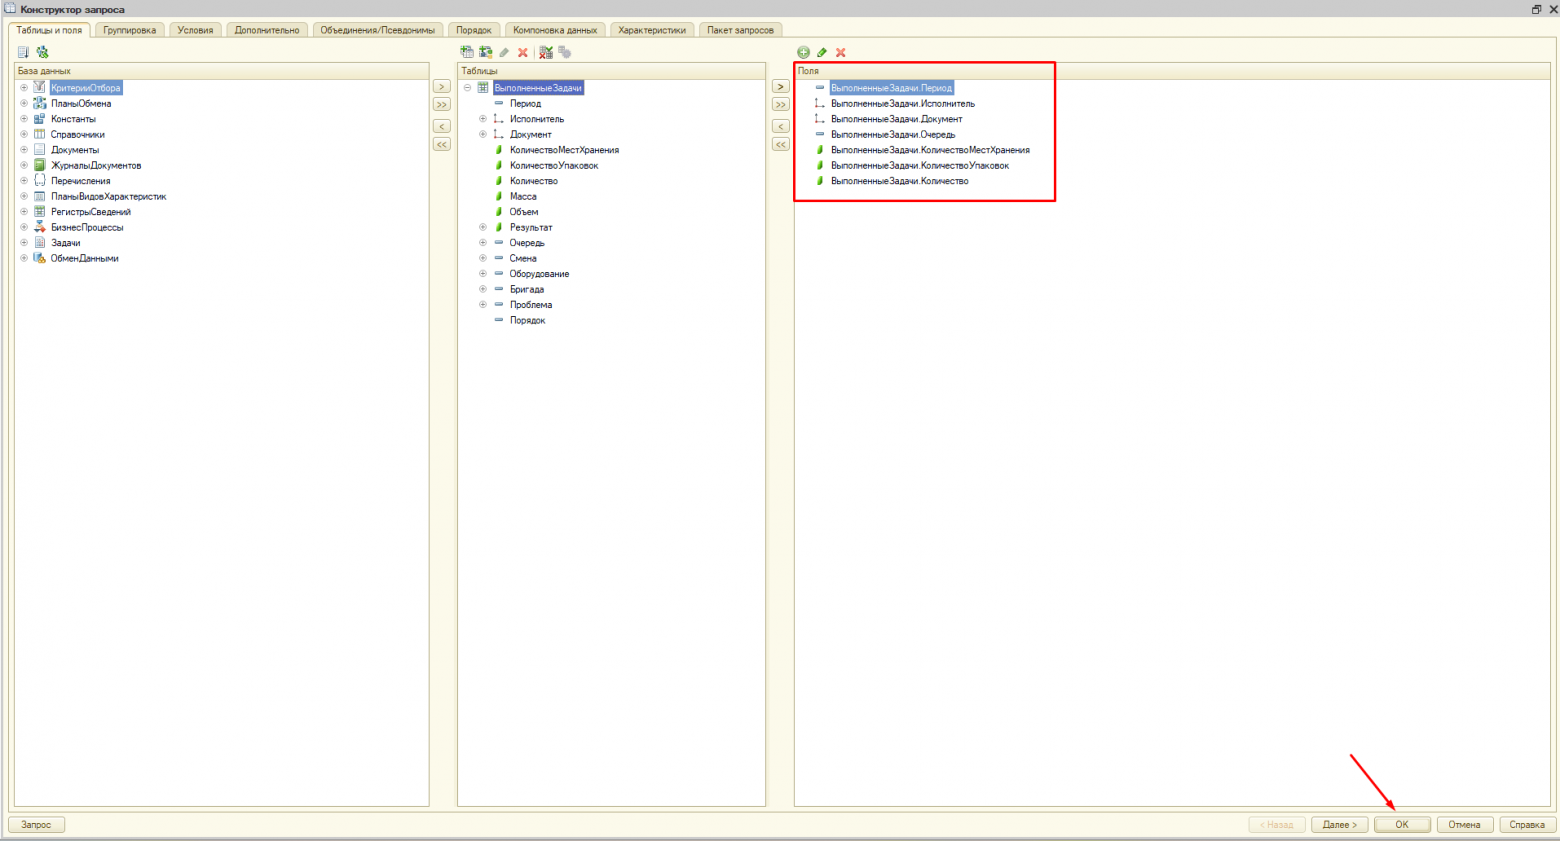Image resolution: width=1560 pixels, height=841 pixels.
Task: Click the table icon beside ВыполненныеЗадачи in Таблицы
Action: pyautogui.click(x=483, y=88)
